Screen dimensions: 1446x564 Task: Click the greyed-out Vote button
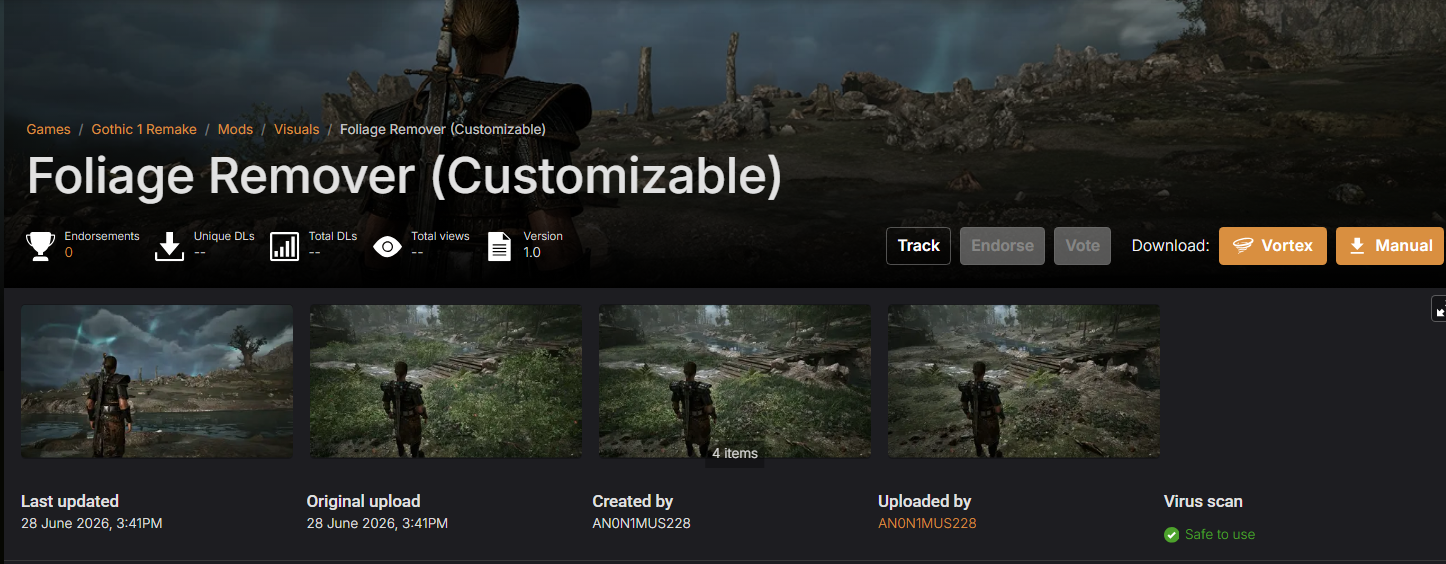click(x=1082, y=246)
